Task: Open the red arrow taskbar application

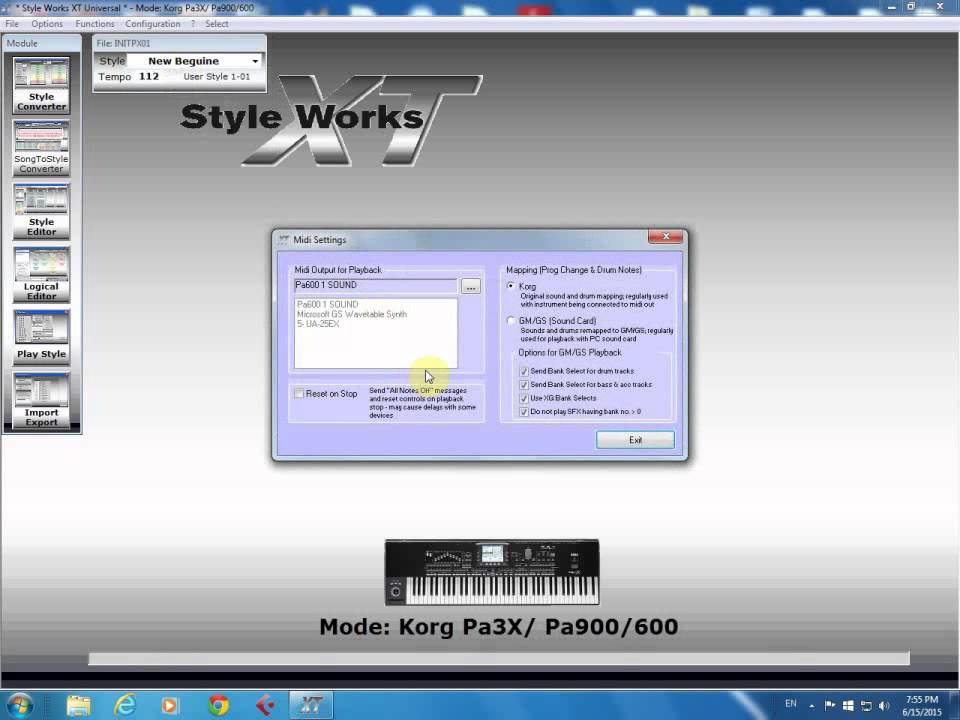Action: click(265, 705)
